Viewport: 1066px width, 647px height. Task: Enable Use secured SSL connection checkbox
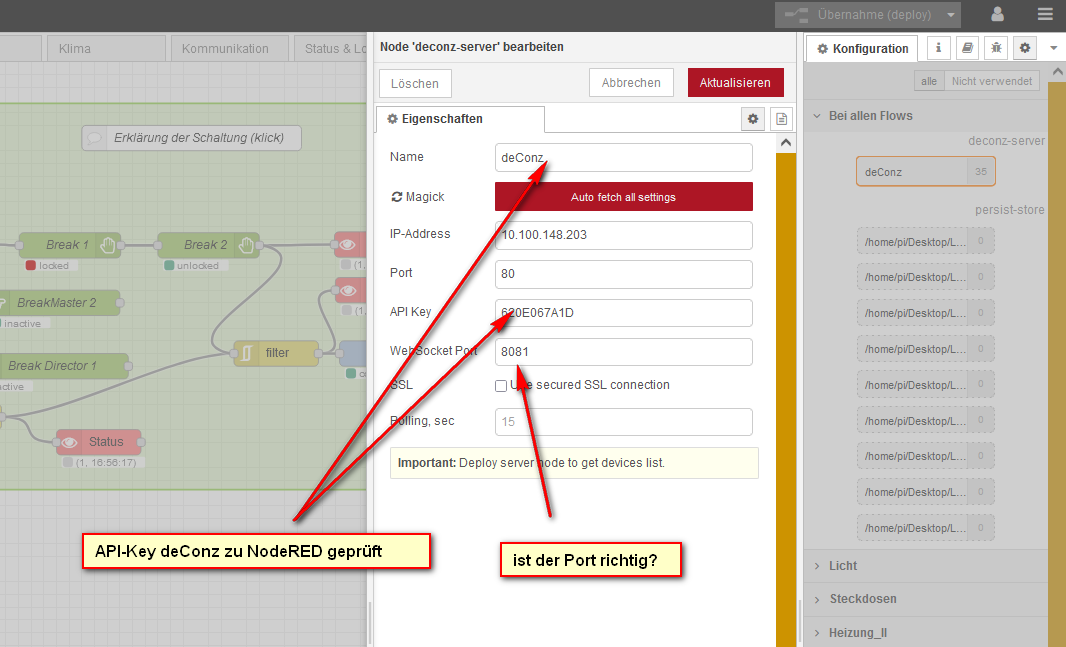click(501, 386)
